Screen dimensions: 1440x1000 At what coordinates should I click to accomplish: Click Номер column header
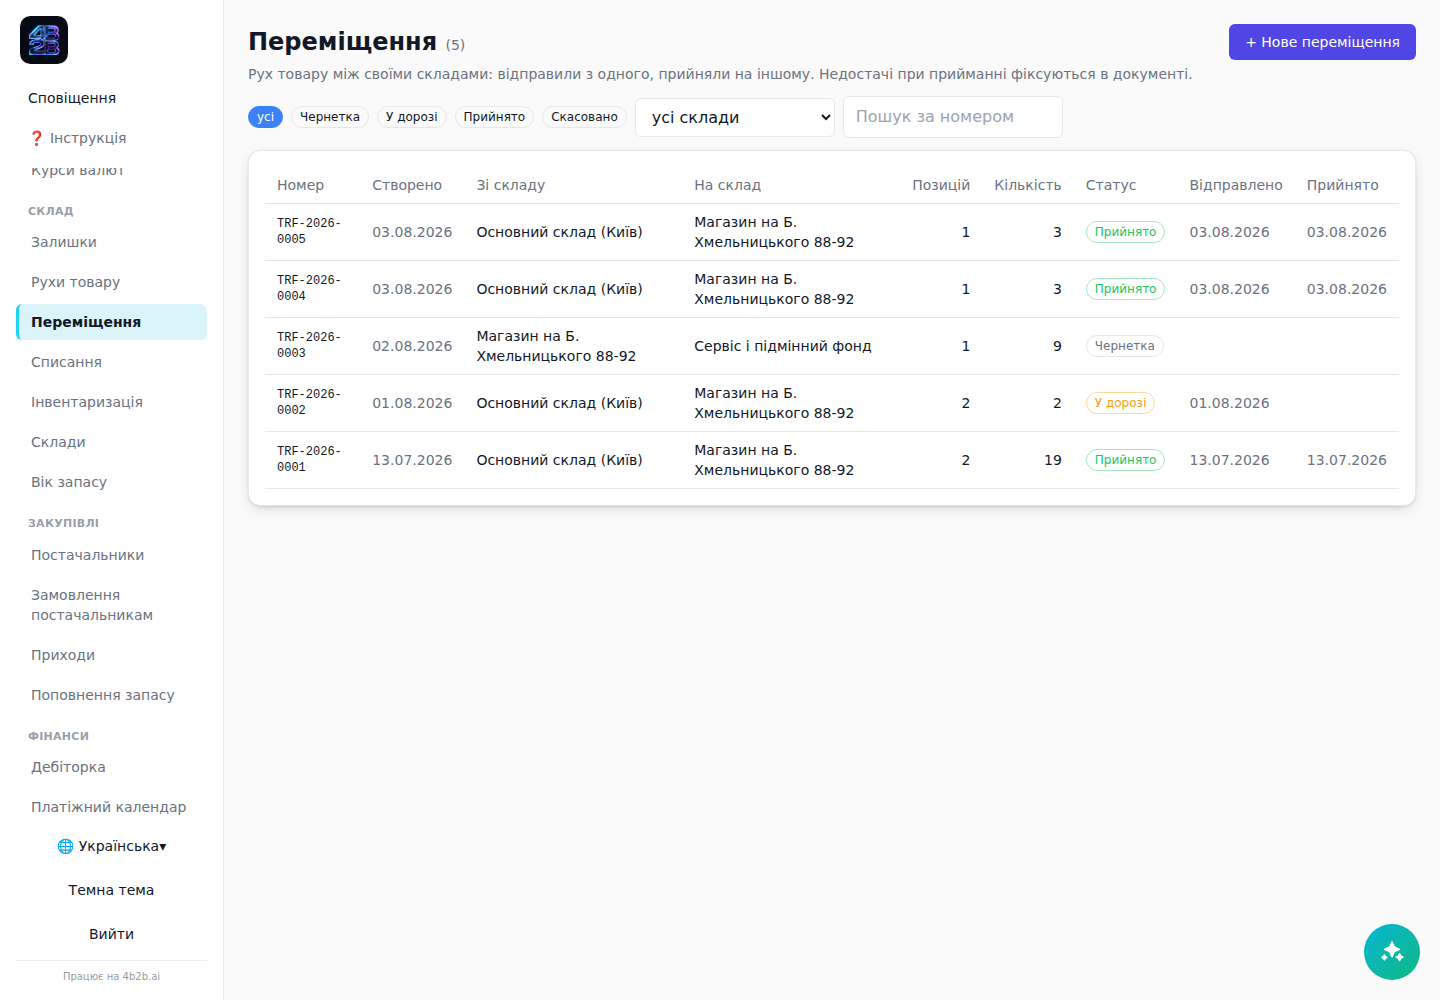point(300,185)
